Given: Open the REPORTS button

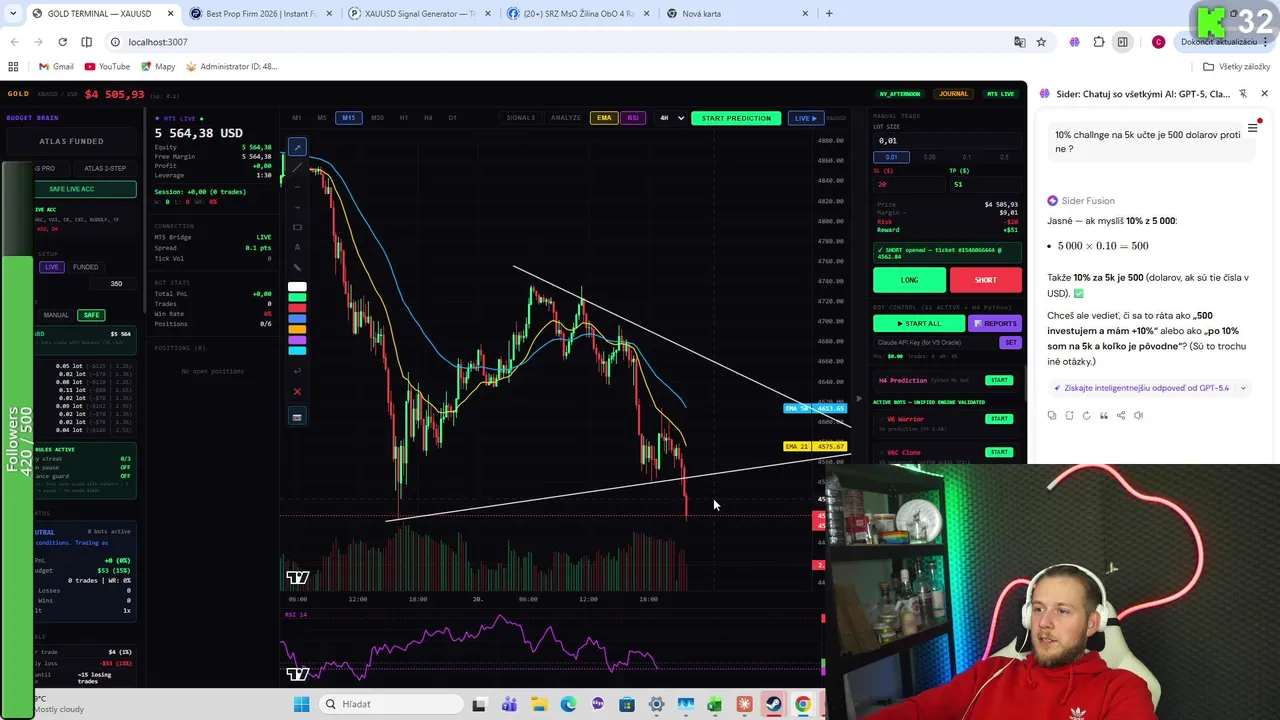Looking at the screenshot, I should click(995, 323).
